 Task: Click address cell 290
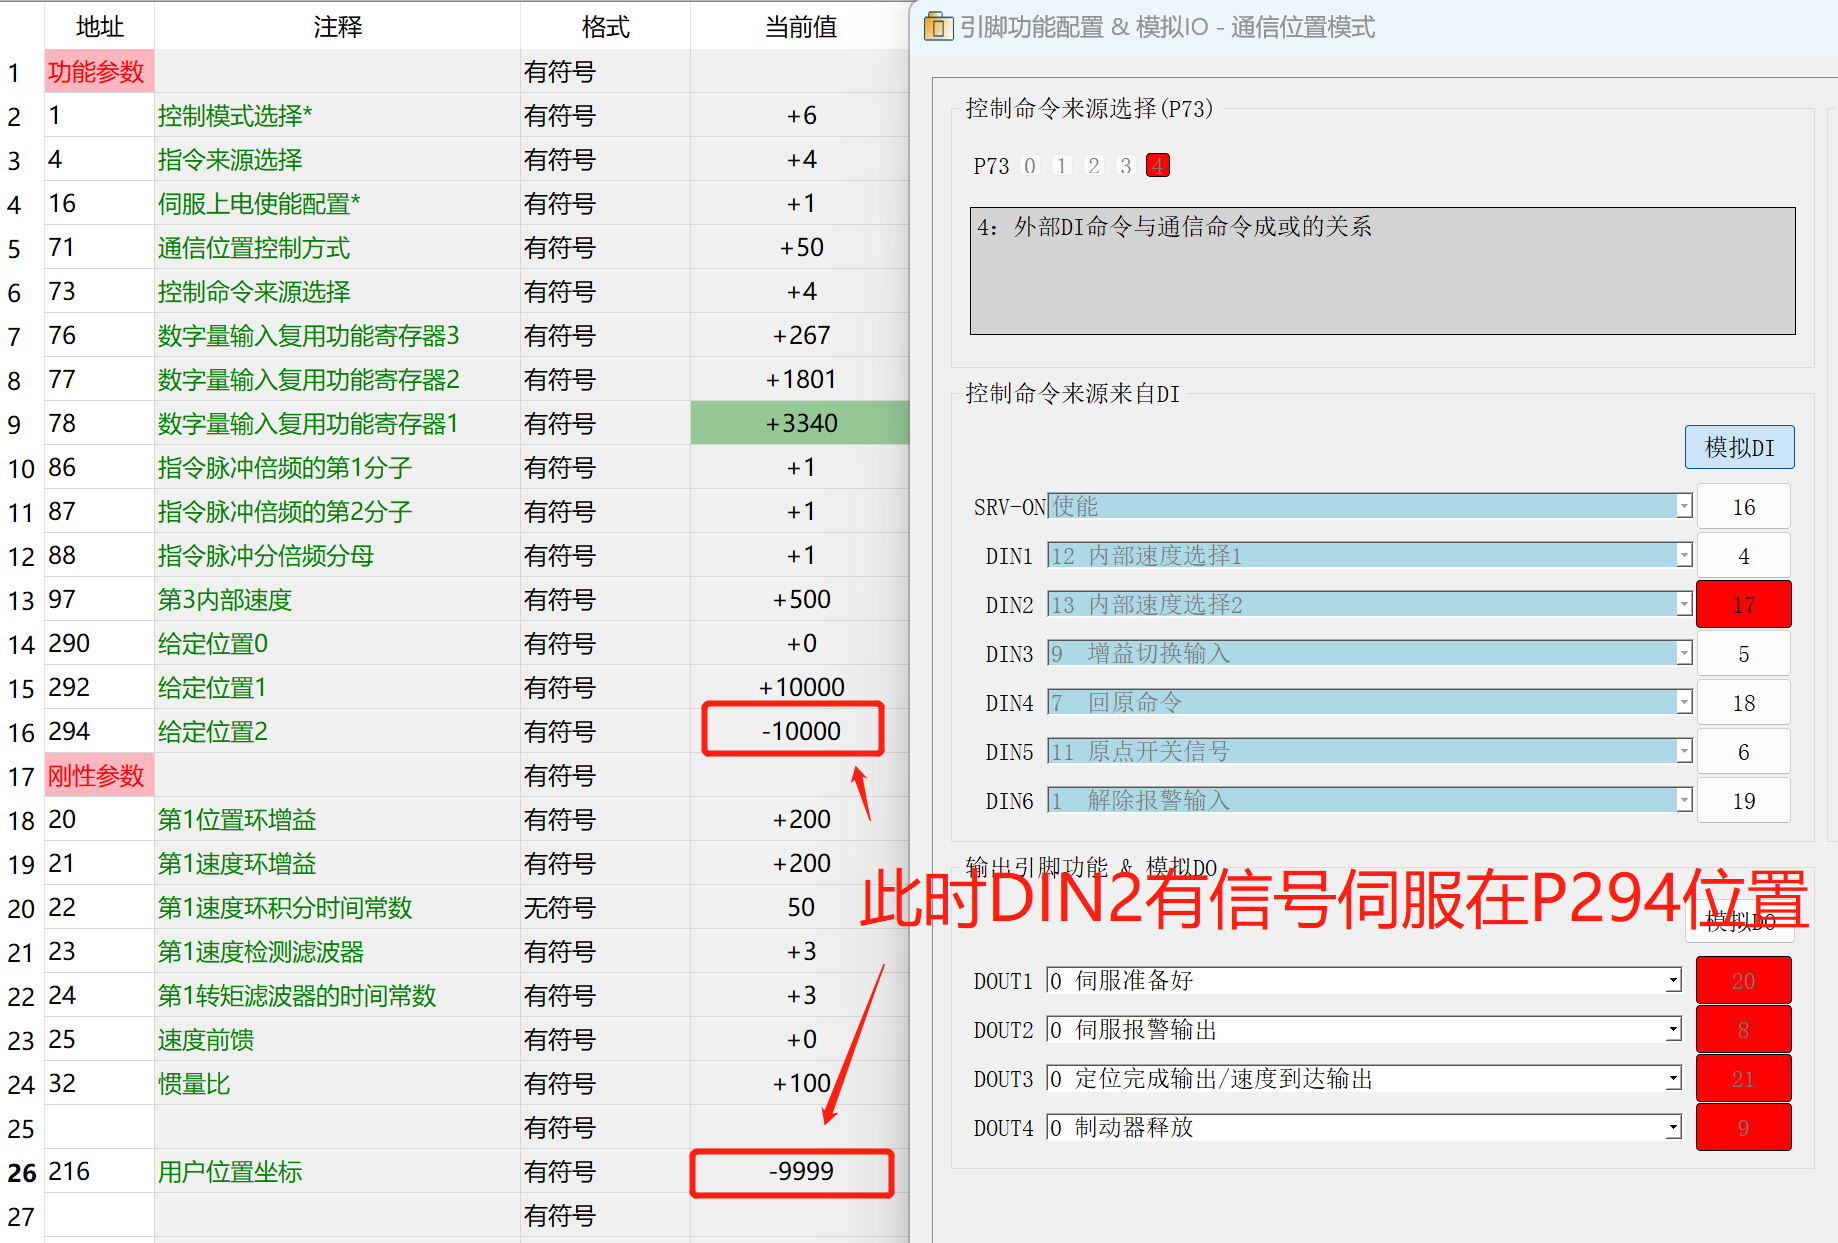tap(99, 644)
